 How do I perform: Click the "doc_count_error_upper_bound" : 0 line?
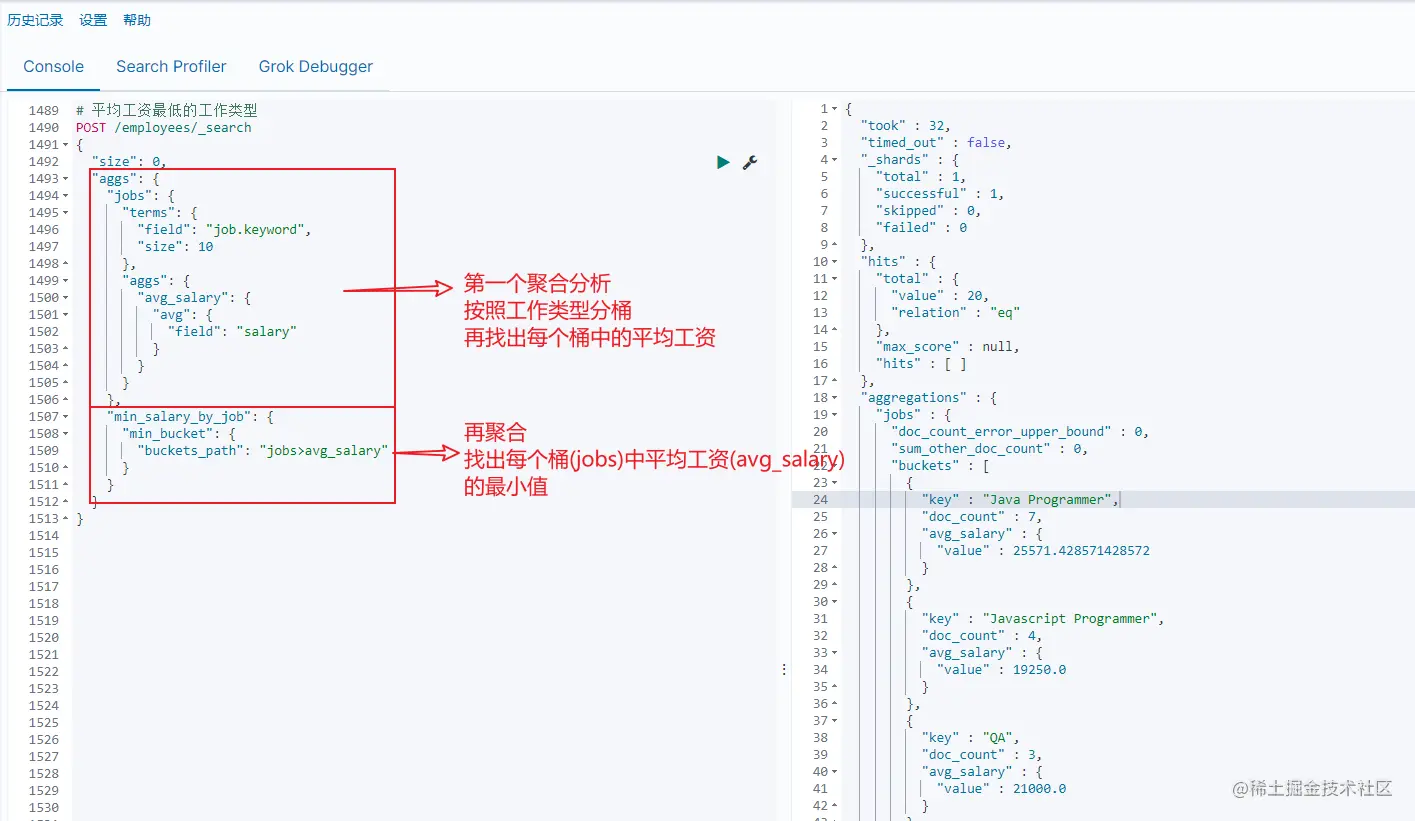[1020, 432]
